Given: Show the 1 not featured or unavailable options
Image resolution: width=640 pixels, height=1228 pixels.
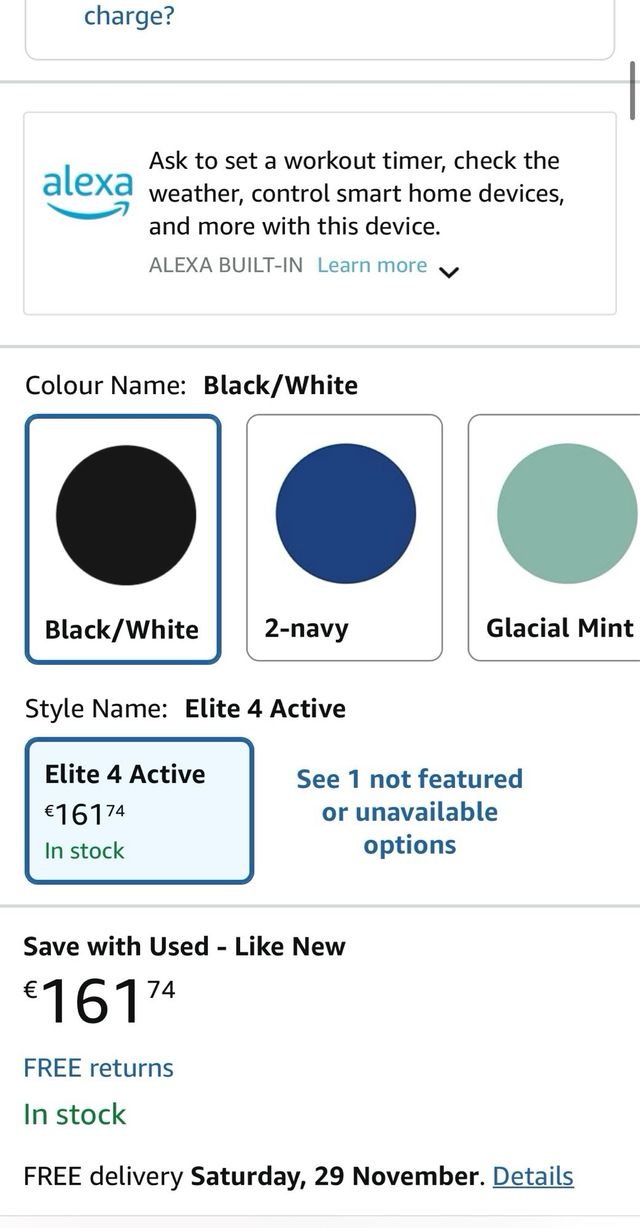Looking at the screenshot, I should coord(409,811).
